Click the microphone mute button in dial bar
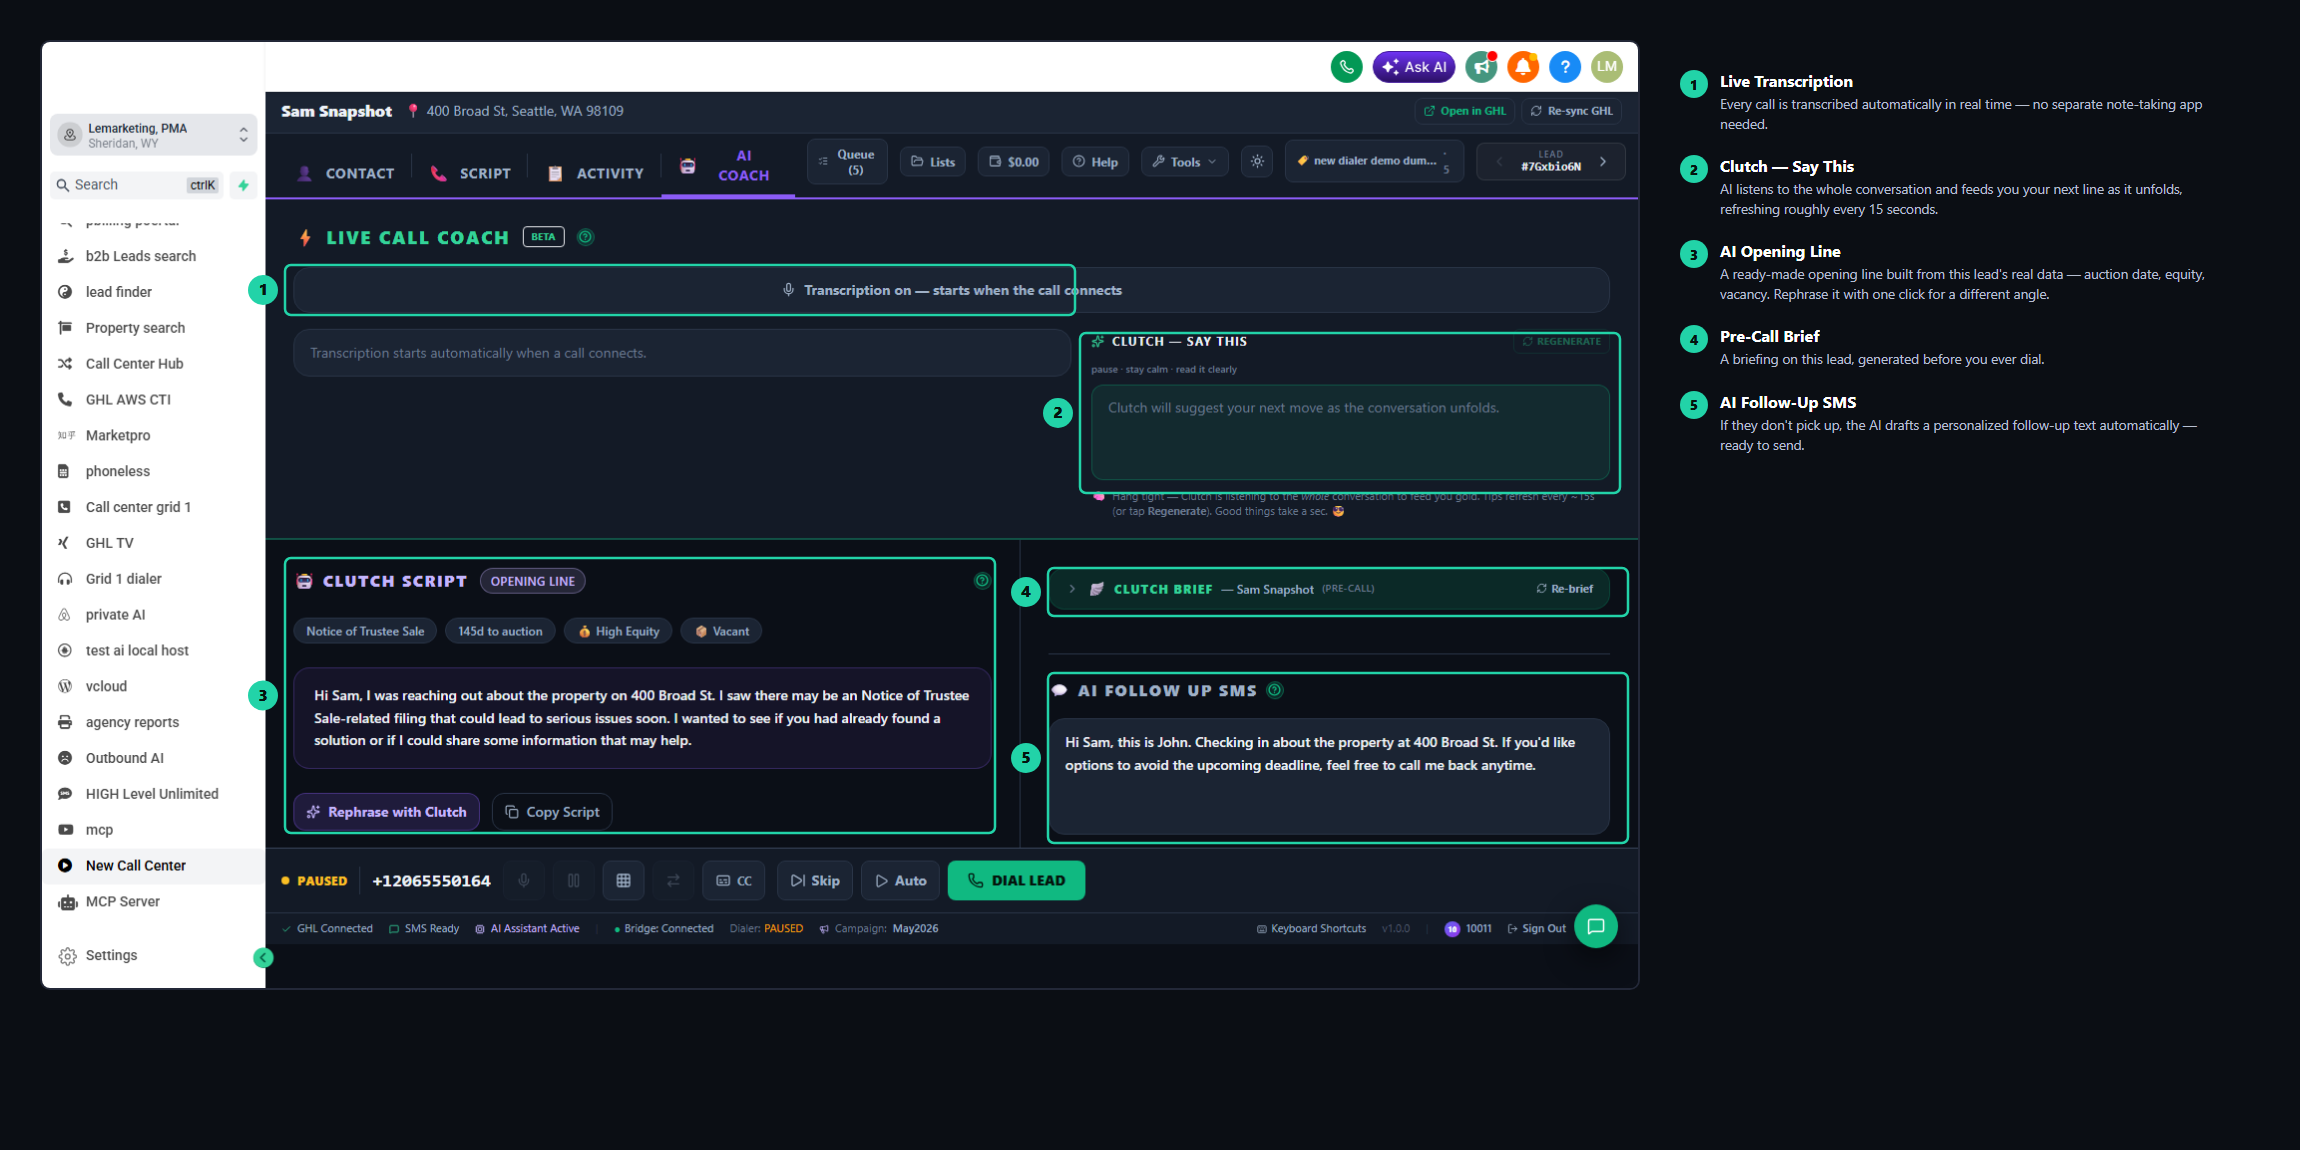The height and width of the screenshot is (1150, 2300). click(x=524, y=881)
